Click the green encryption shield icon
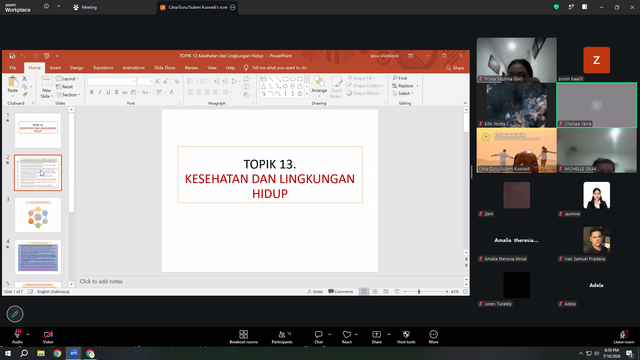Viewport: 640px width, 360px height. click(556, 7)
